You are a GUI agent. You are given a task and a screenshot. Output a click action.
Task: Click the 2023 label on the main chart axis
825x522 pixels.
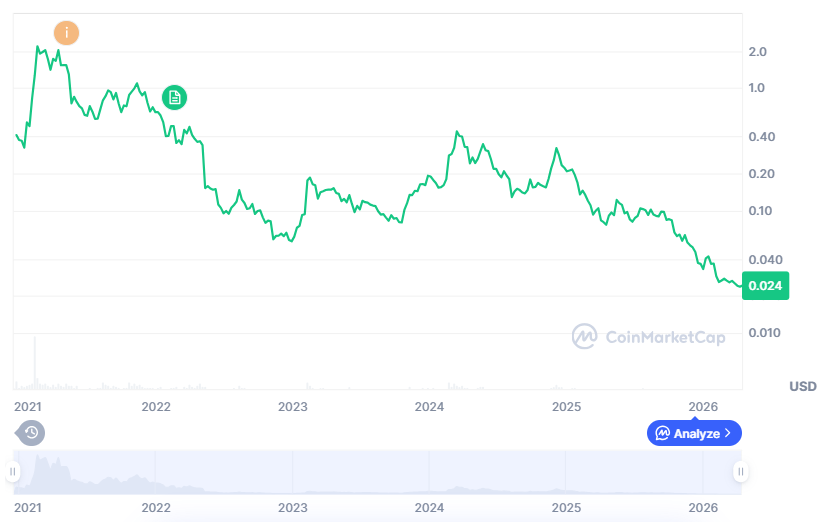tap(293, 407)
